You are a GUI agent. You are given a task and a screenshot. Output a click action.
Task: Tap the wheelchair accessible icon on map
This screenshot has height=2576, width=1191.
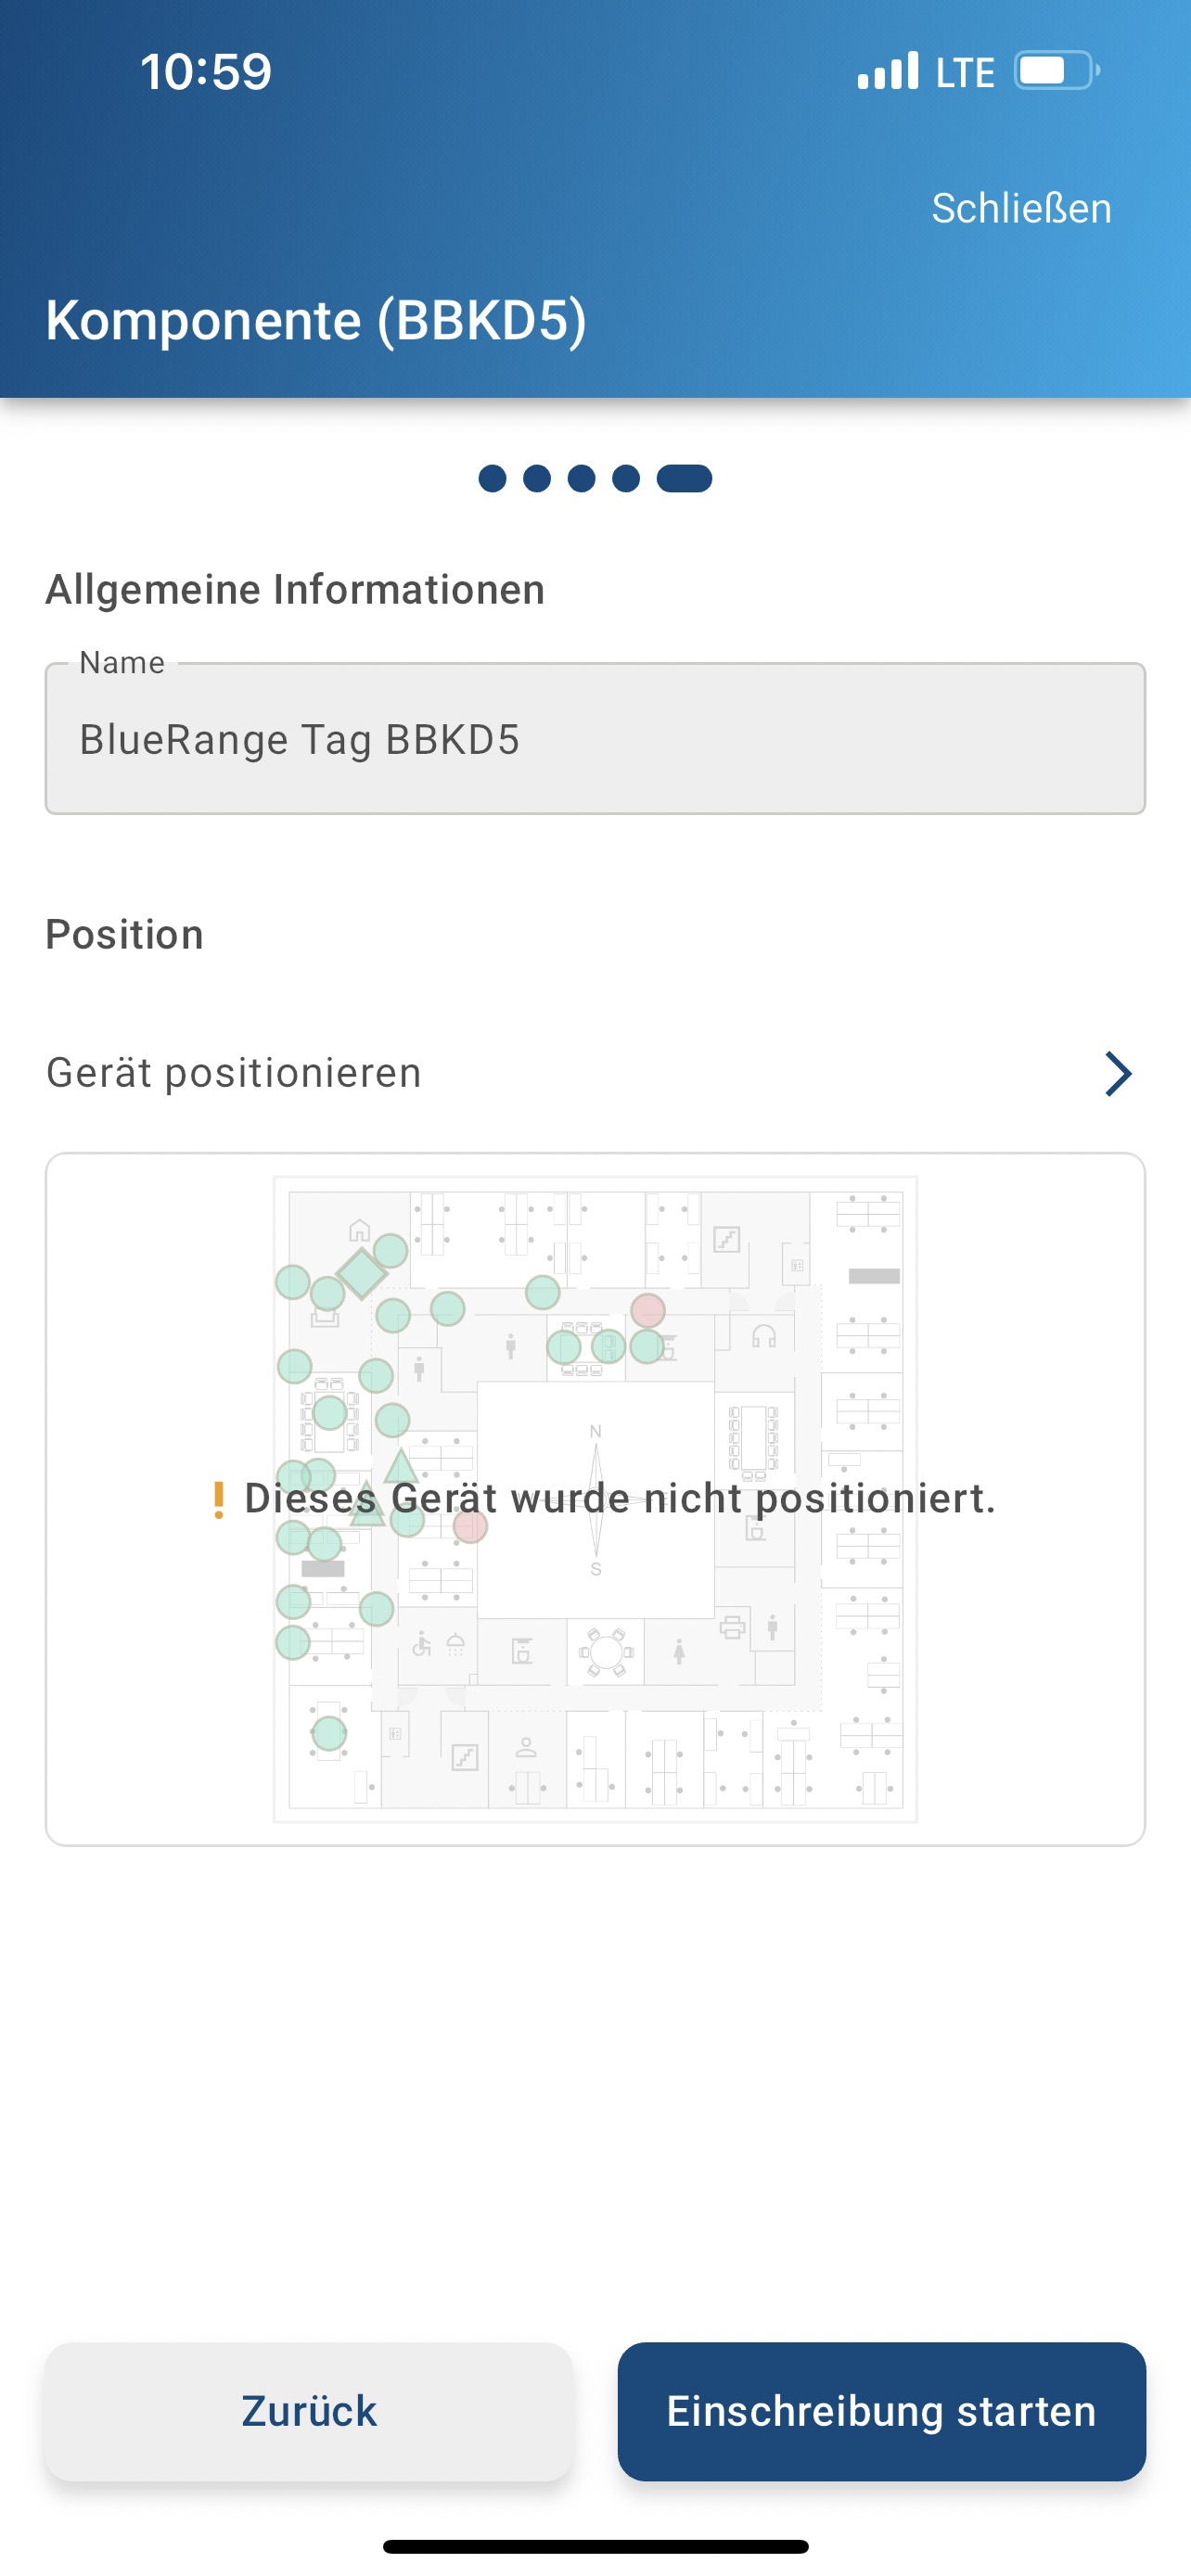(422, 1644)
